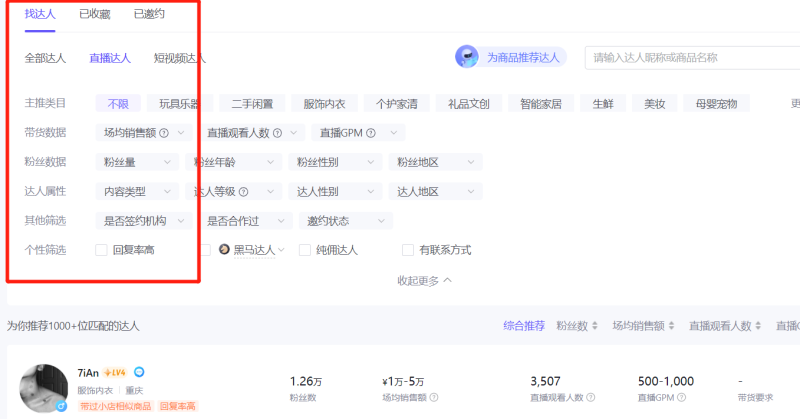This screenshot has height=419, width=800.
Task: Collapse filters via 收起更多
Action: point(424,281)
